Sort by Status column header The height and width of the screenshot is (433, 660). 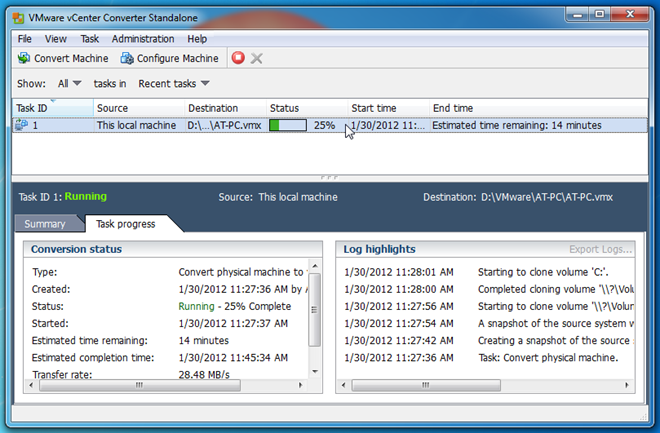tap(307, 108)
